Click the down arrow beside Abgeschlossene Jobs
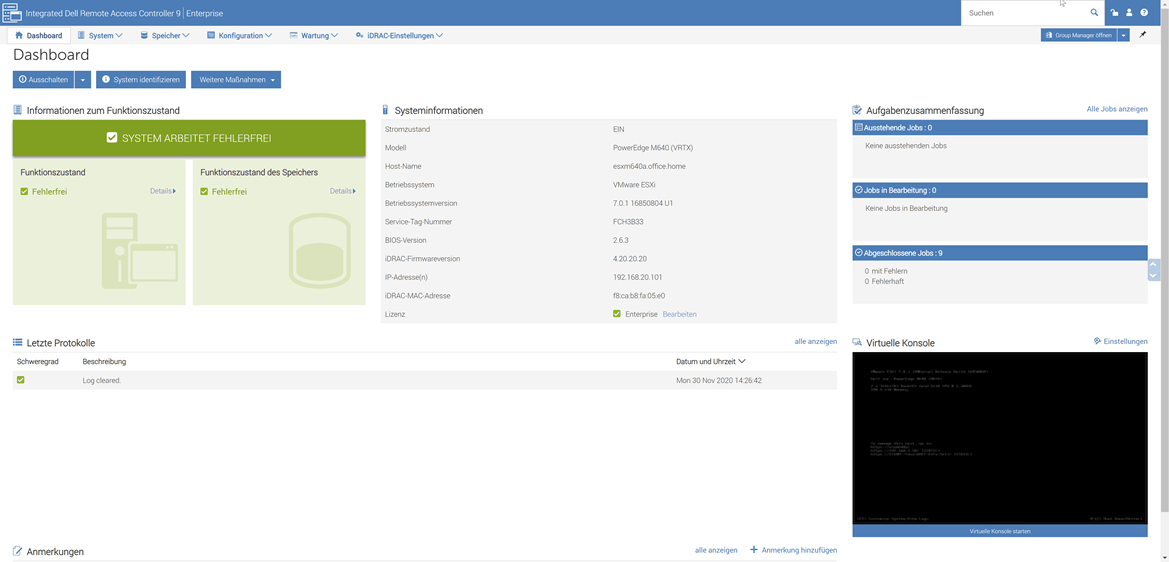The width and height of the screenshot is (1169, 562). tap(1153, 276)
